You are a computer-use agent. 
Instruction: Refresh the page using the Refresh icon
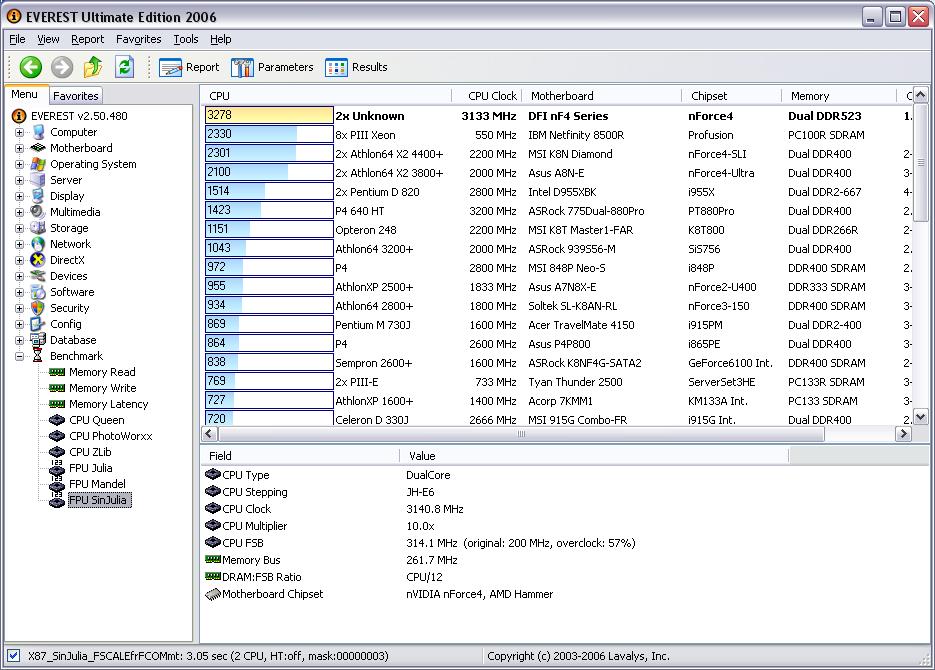[125, 67]
